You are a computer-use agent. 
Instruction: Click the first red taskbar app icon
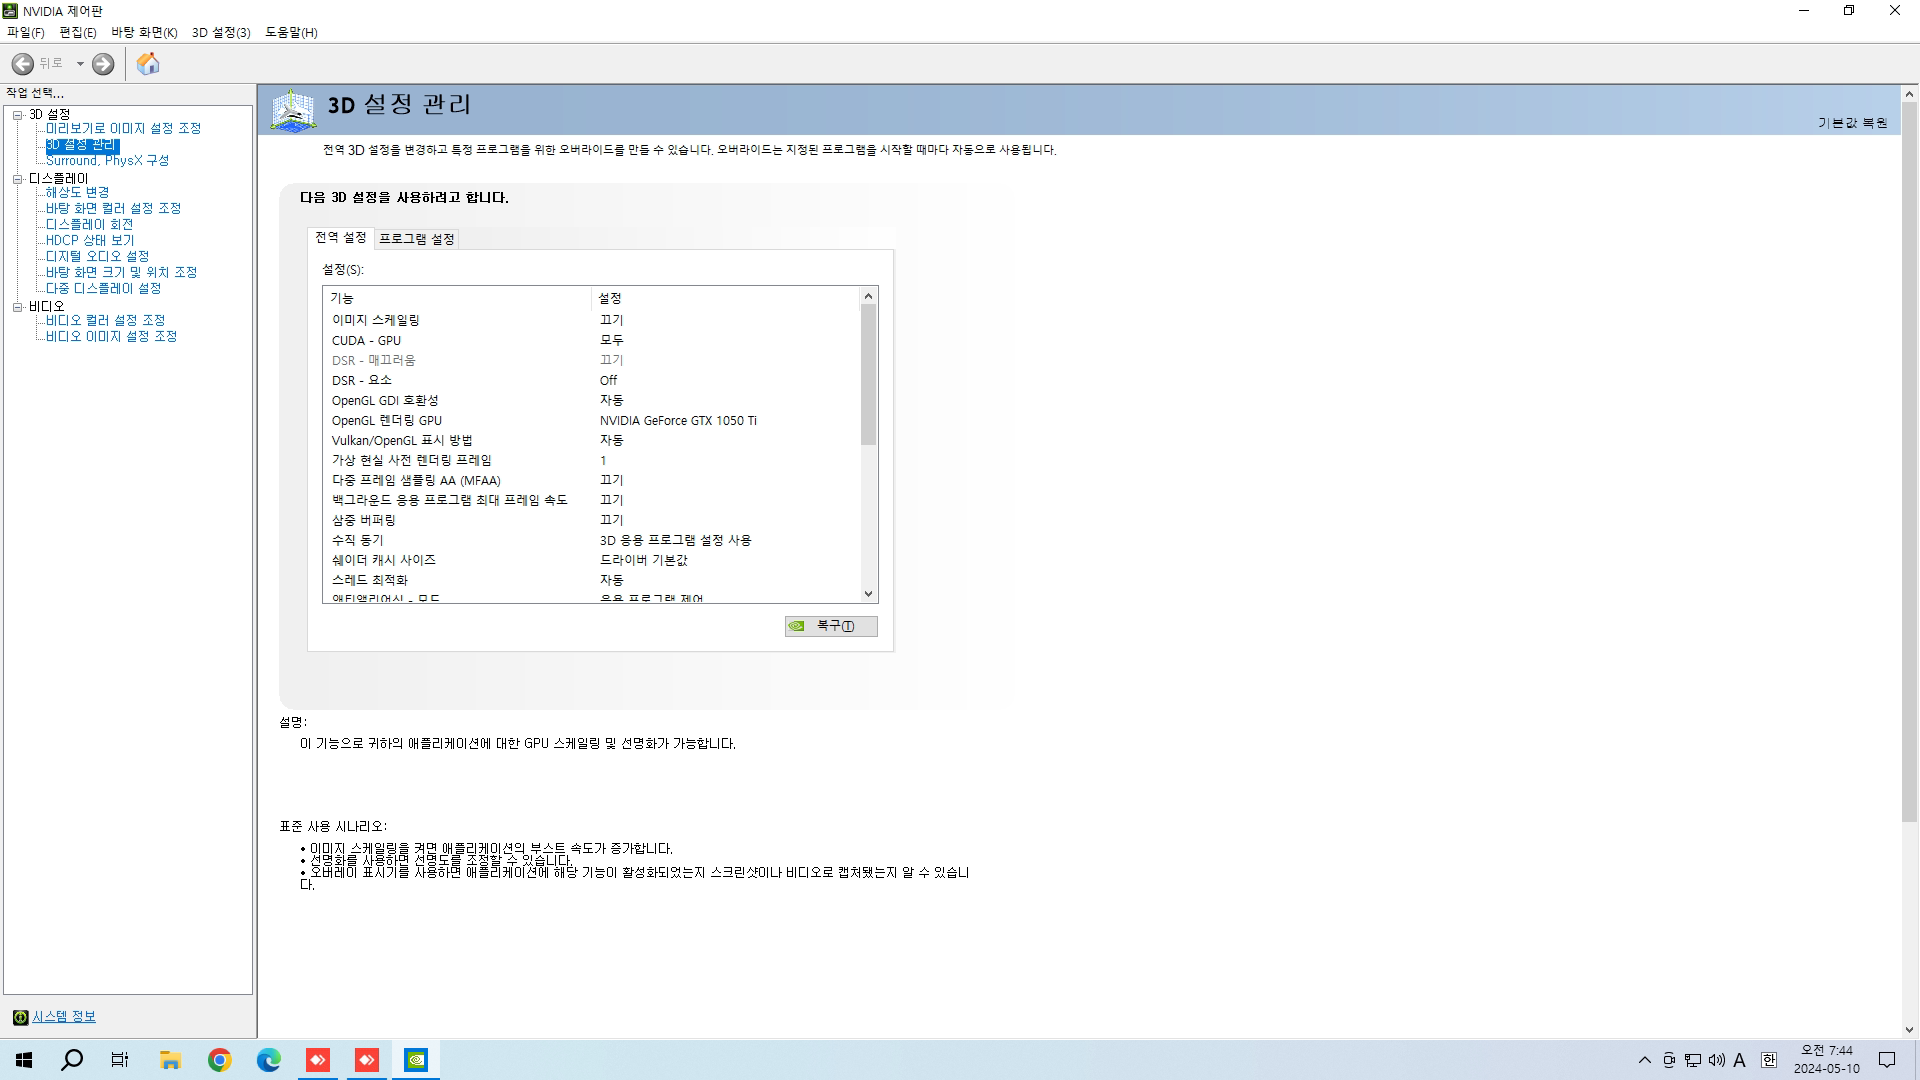click(318, 1060)
